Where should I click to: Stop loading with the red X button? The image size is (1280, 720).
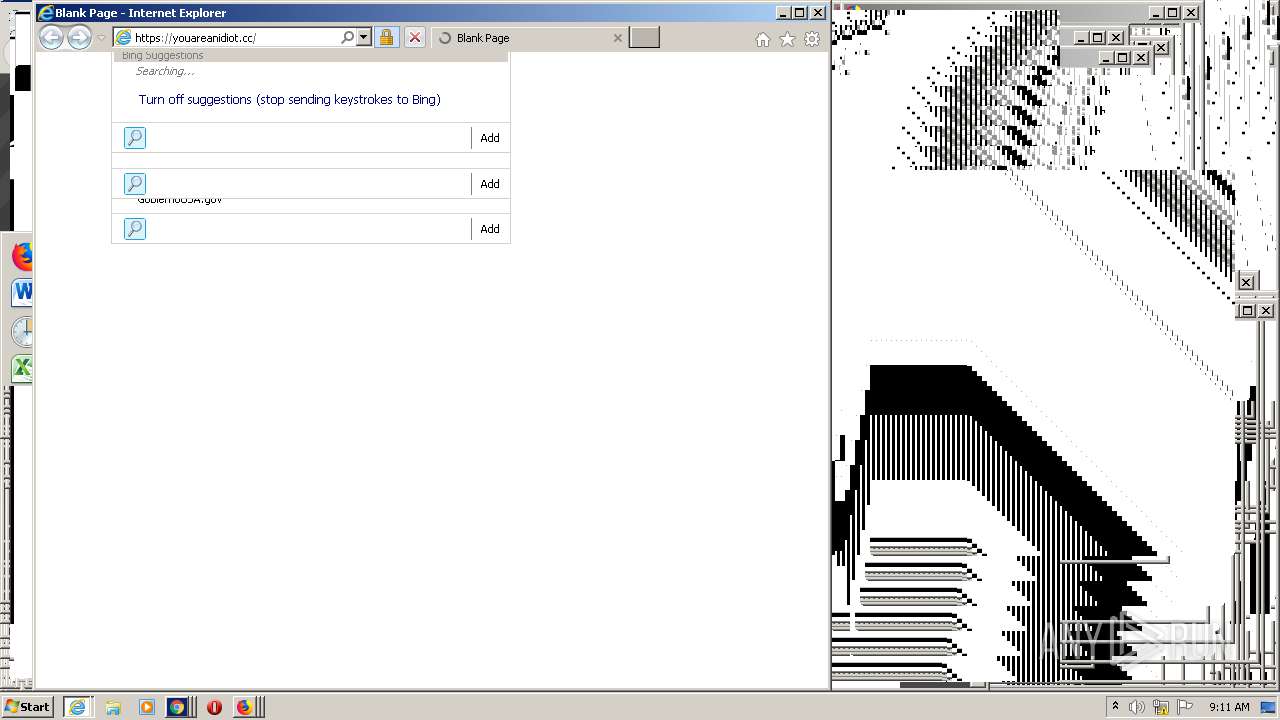415,37
